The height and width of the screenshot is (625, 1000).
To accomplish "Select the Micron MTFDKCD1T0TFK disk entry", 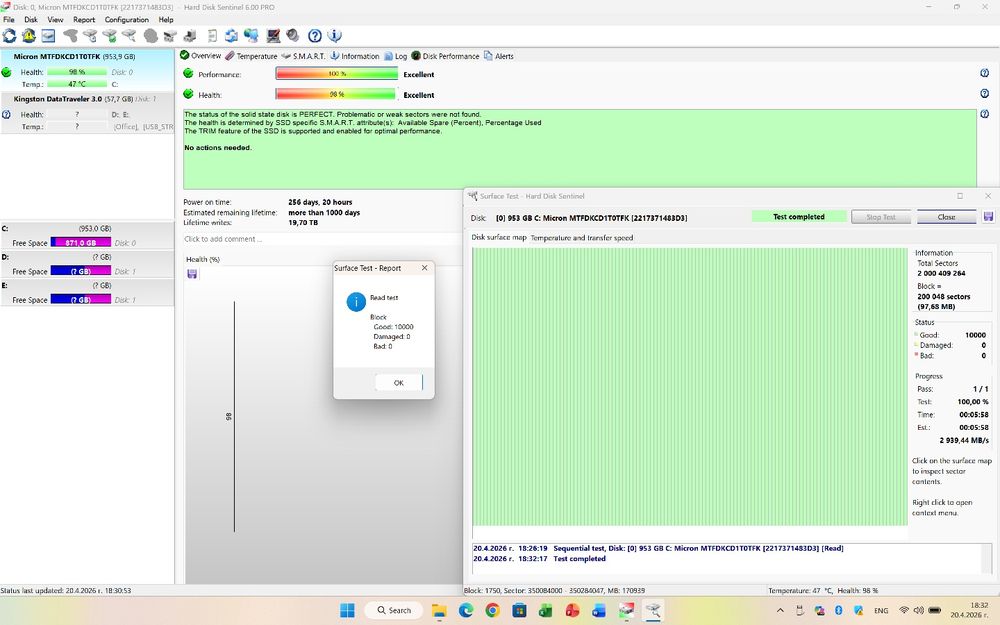I will [x=87, y=70].
